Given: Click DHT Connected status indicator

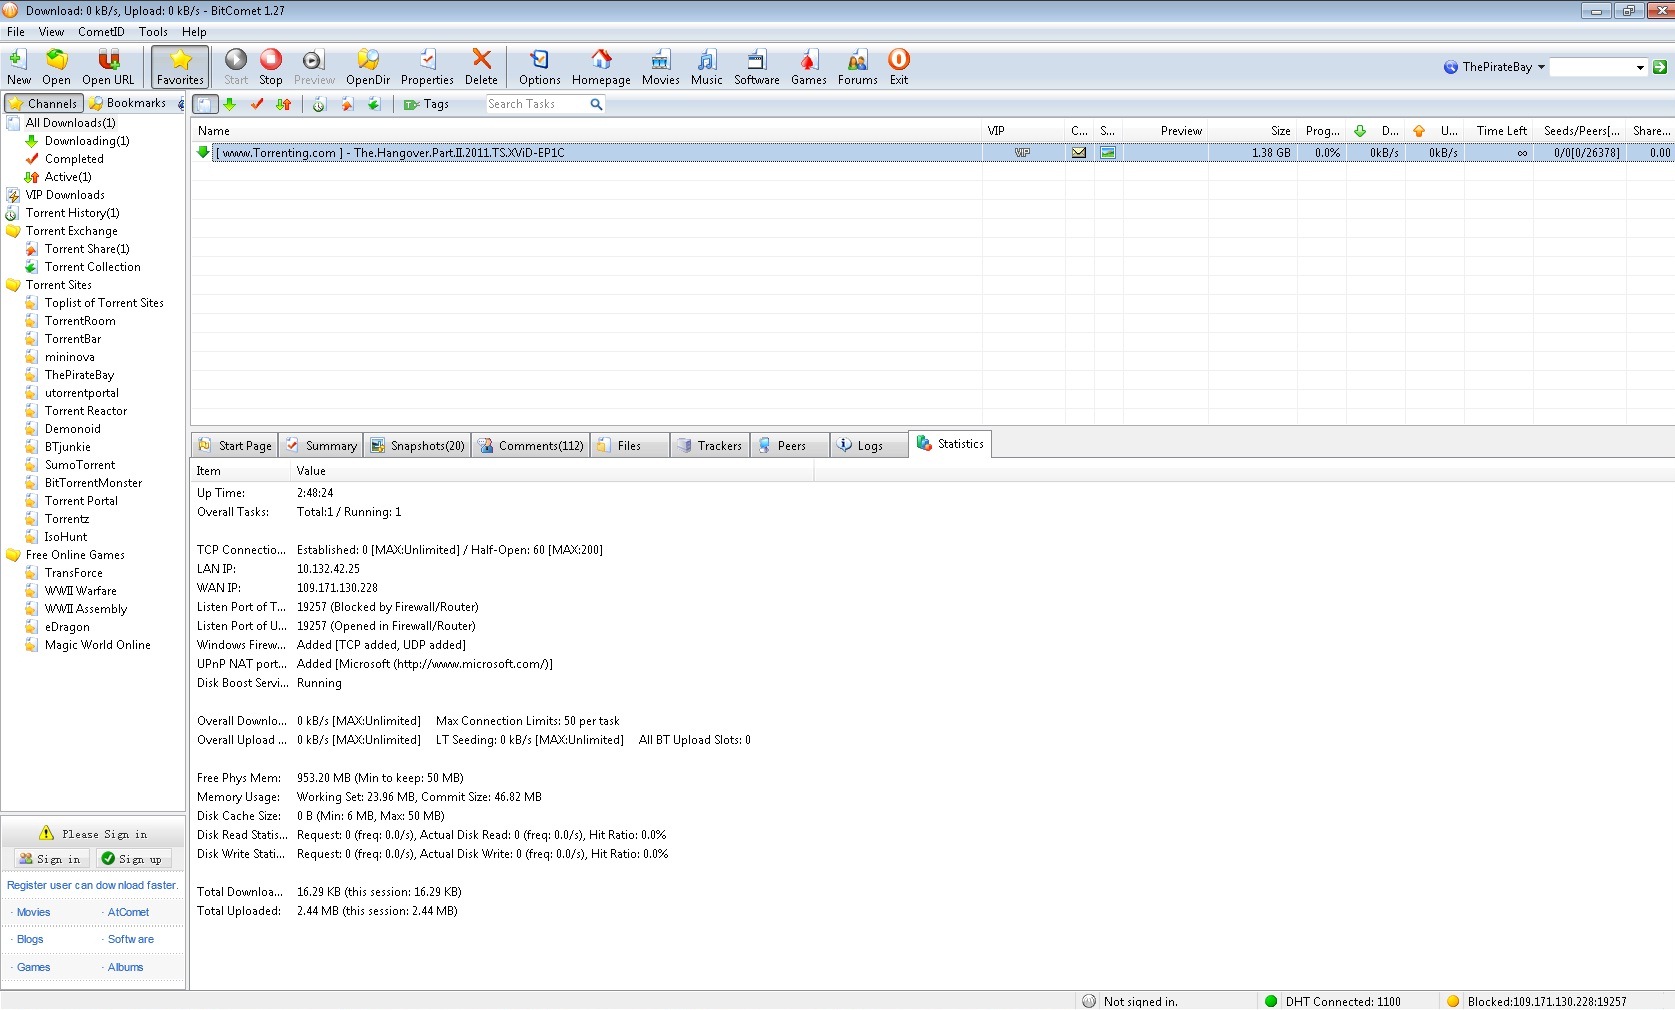Looking at the screenshot, I should point(1334,1001).
